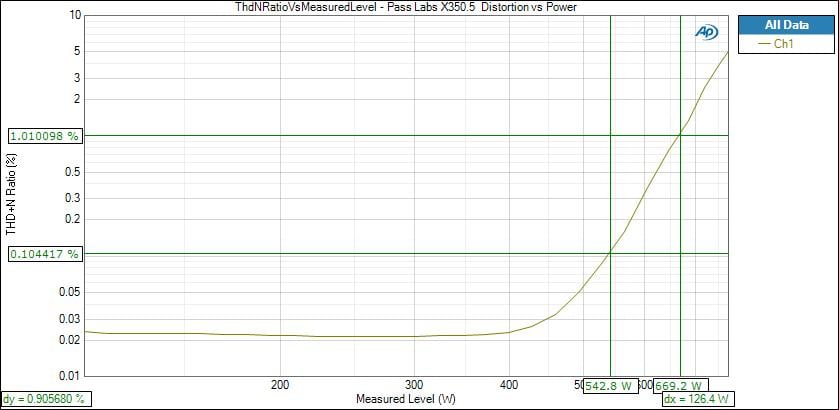Click the 200 tick on the X axis
The height and width of the screenshot is (410, 839).
click(x=280, y=385)
